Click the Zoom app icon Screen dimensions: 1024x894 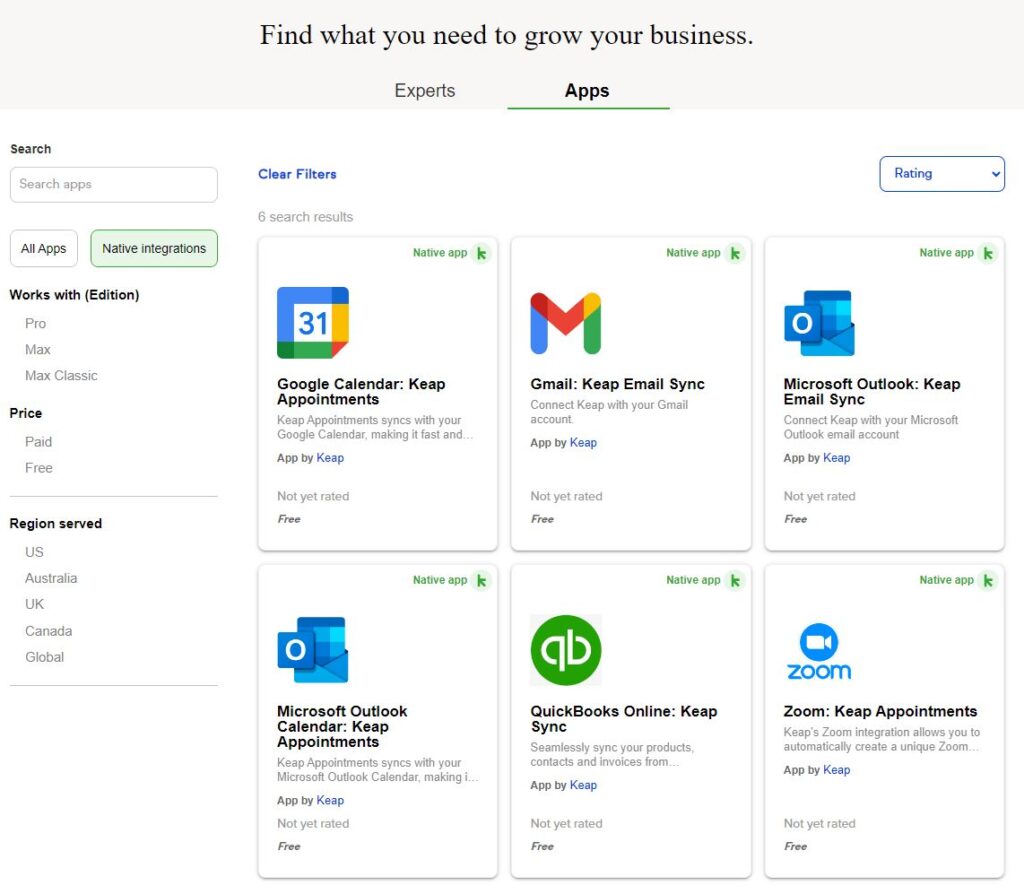coord(819,652)
